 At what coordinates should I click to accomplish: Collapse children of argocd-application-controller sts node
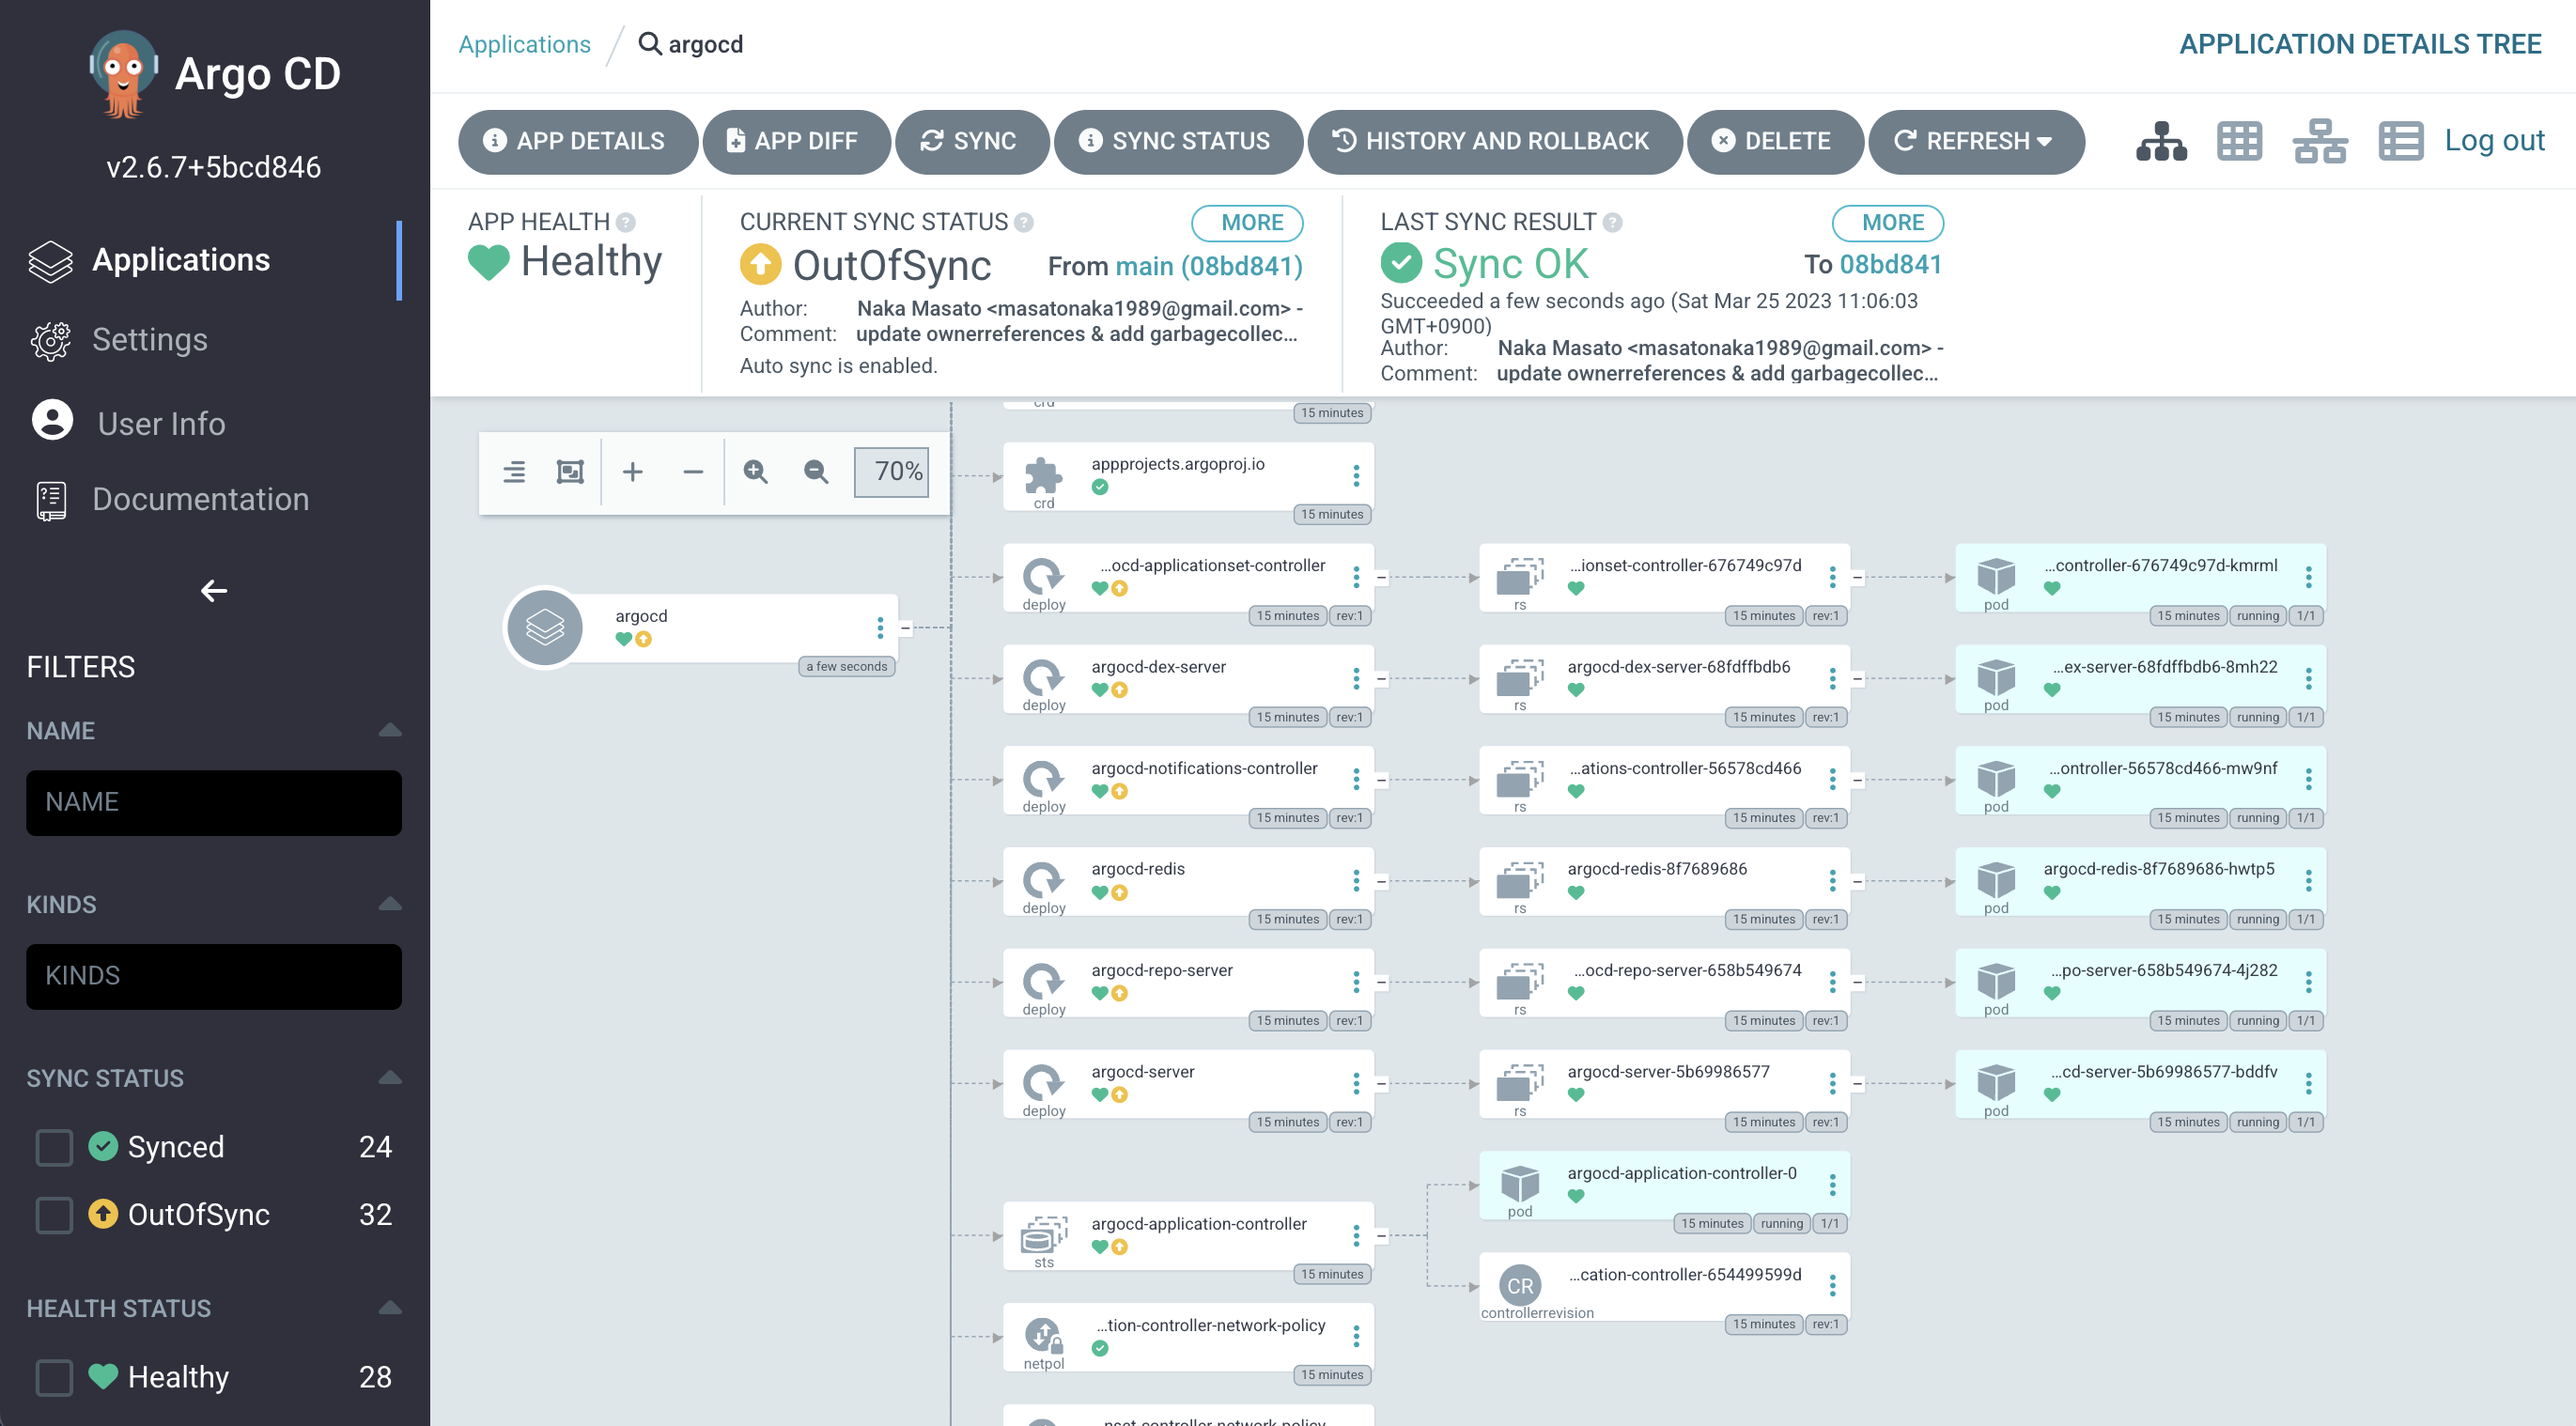(x=1381, y=1236)
